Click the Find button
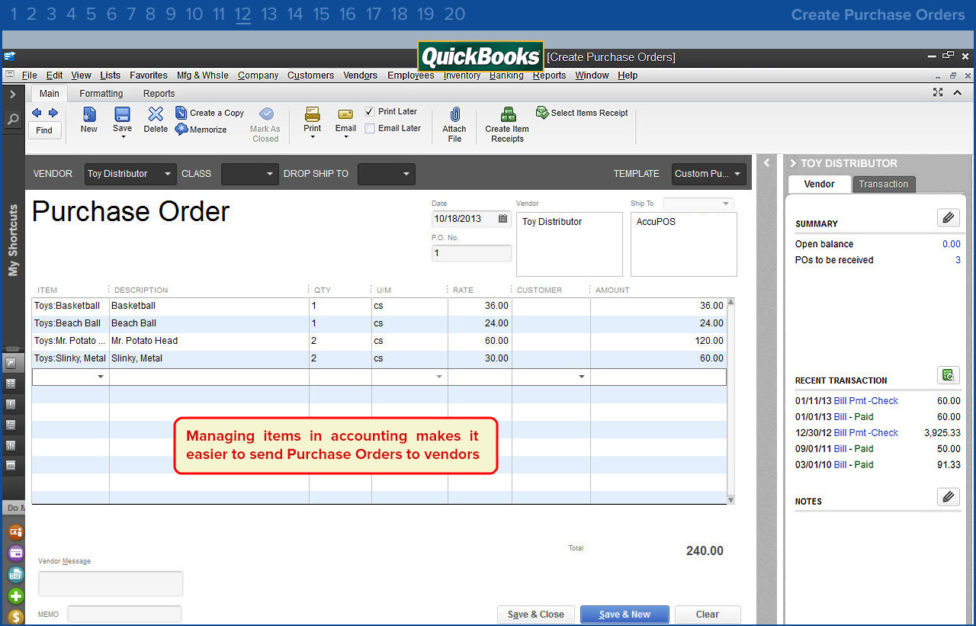 click(x=44, y=130)
